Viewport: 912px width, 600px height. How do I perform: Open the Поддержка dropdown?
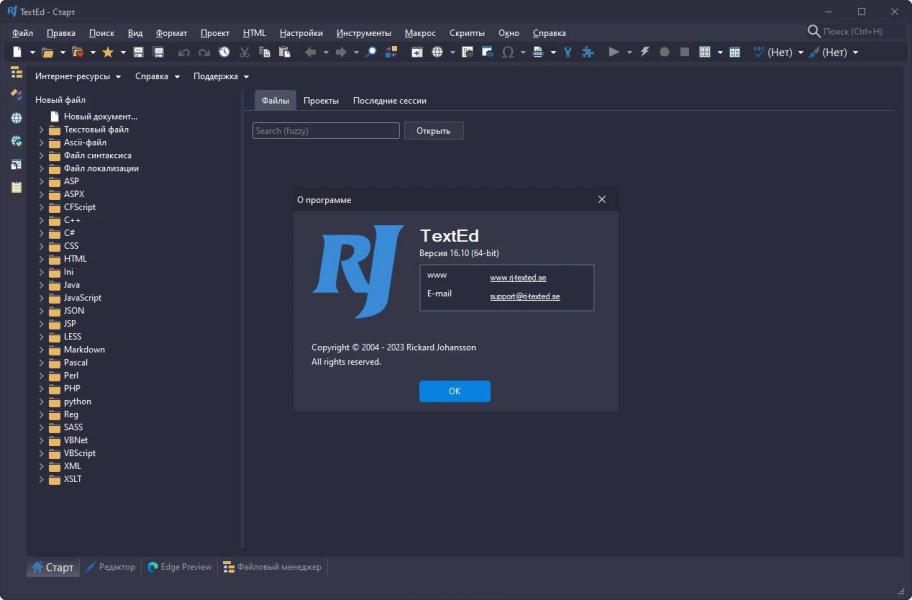(221, 76)
